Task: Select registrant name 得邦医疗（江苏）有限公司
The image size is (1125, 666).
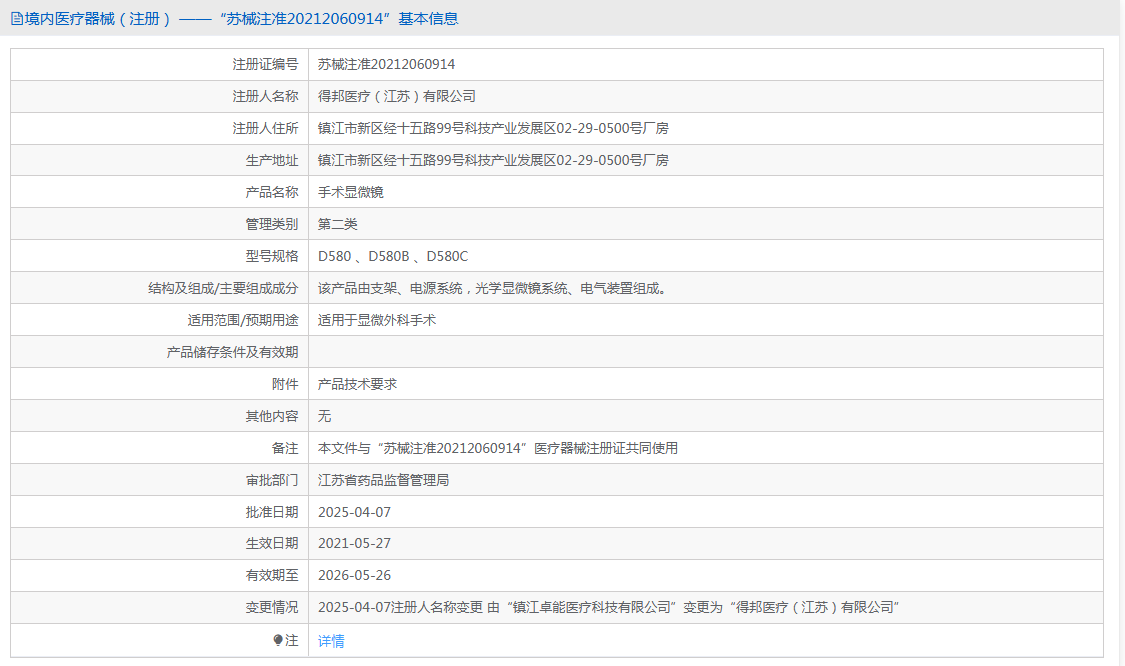Action: point(397,96)
